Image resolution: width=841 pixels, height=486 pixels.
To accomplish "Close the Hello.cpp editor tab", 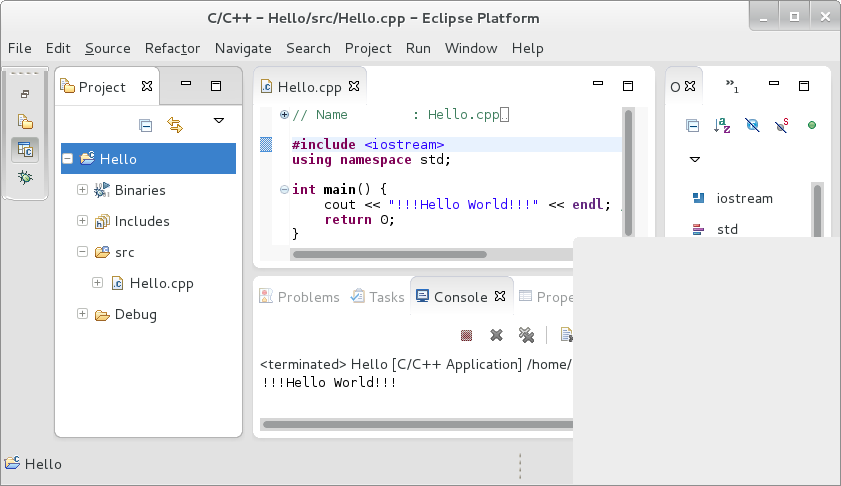I will point(354,86).
